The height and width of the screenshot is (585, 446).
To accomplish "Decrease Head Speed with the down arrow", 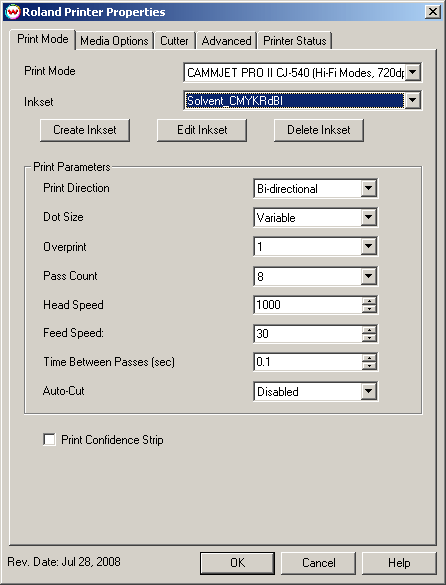I will tap(369, 309).
